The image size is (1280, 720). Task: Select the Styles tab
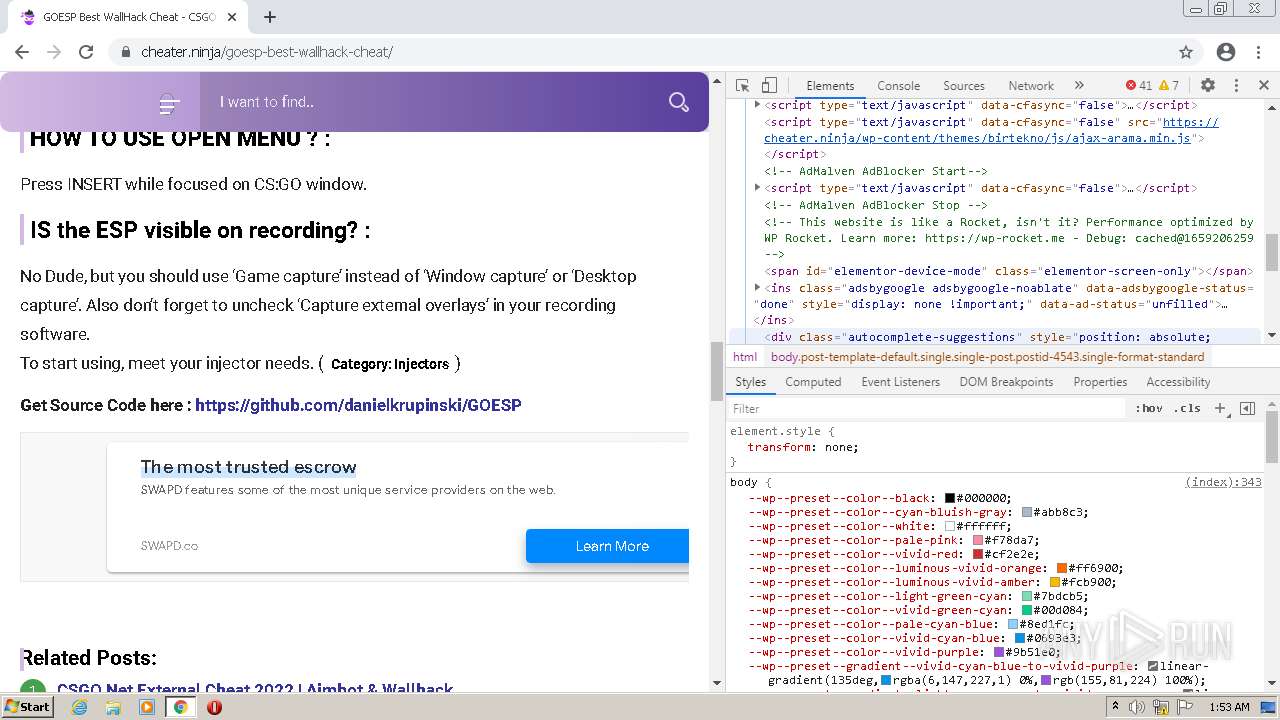pyautogui.click(x=750, y=382)
